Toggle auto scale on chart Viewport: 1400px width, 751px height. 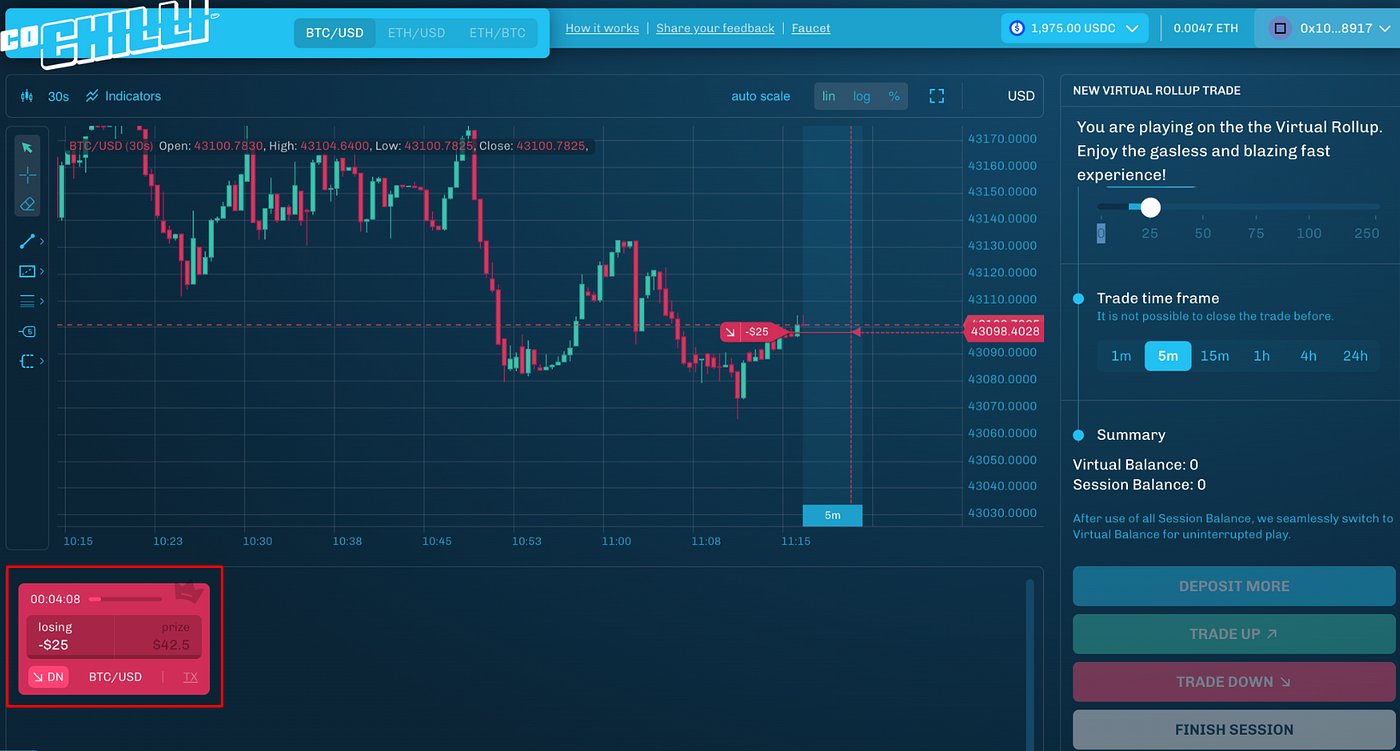(x=760, y=97)
